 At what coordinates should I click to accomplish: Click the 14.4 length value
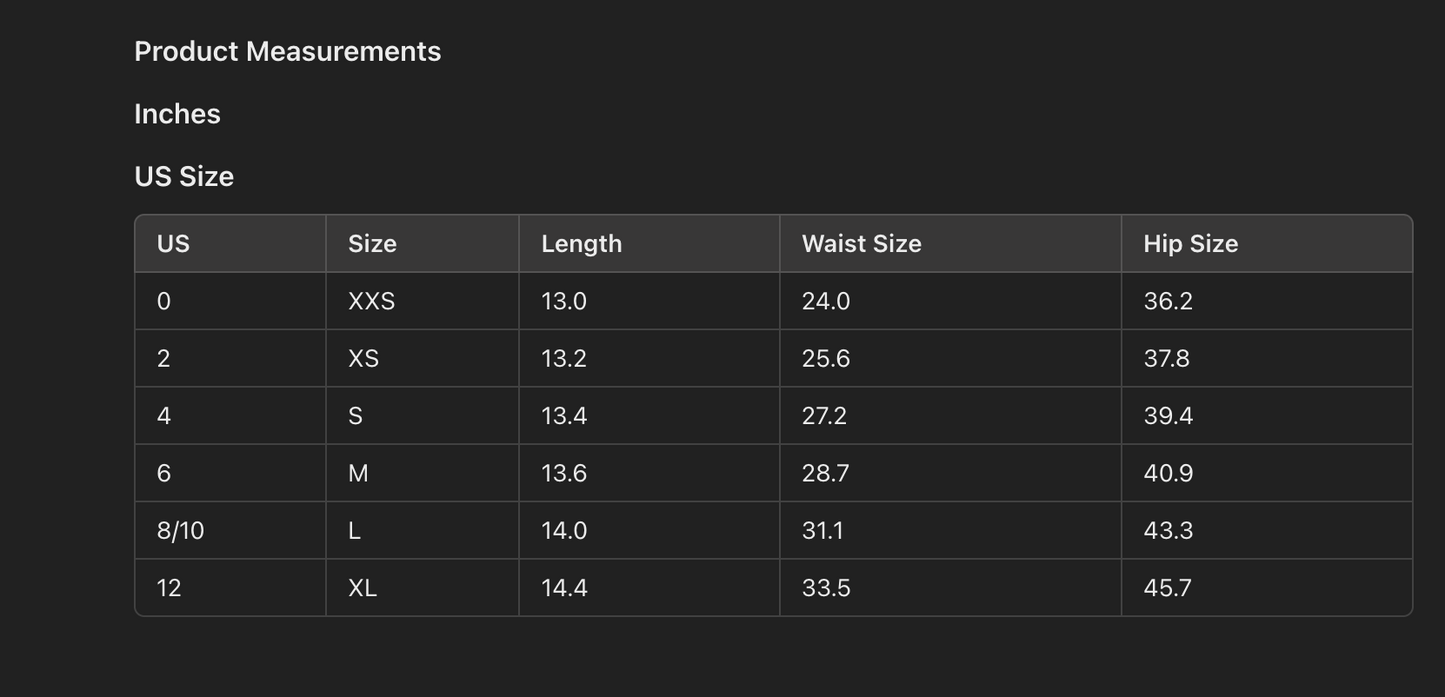564,588
